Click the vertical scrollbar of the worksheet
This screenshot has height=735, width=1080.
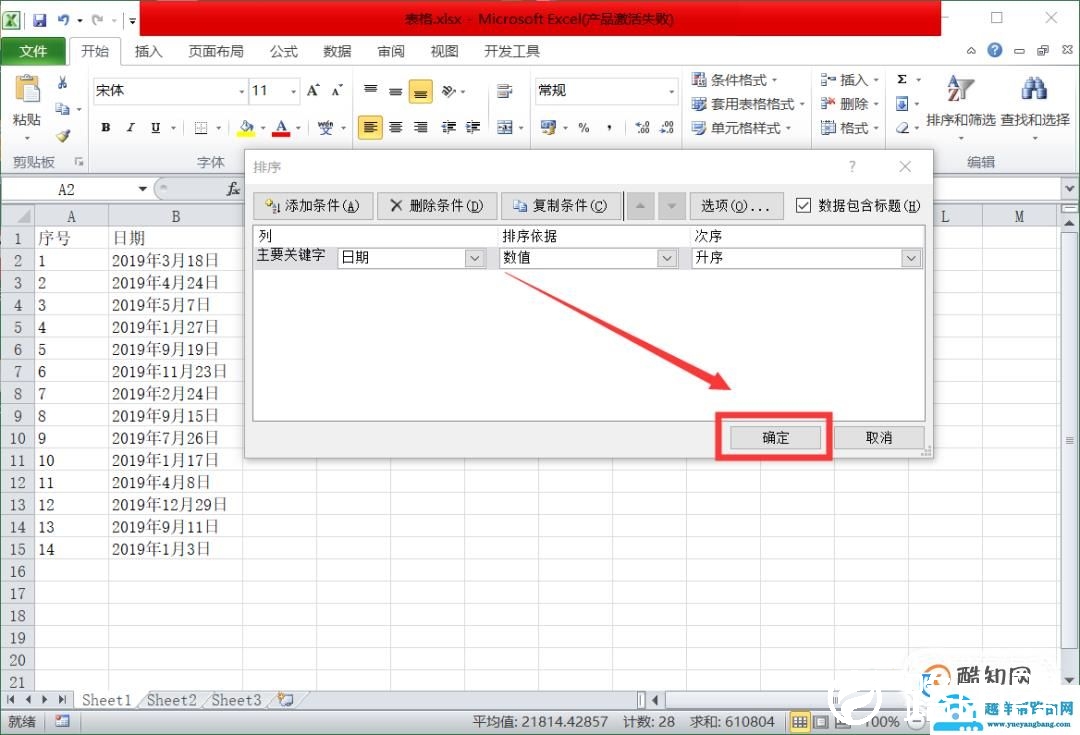(1069, 441)
